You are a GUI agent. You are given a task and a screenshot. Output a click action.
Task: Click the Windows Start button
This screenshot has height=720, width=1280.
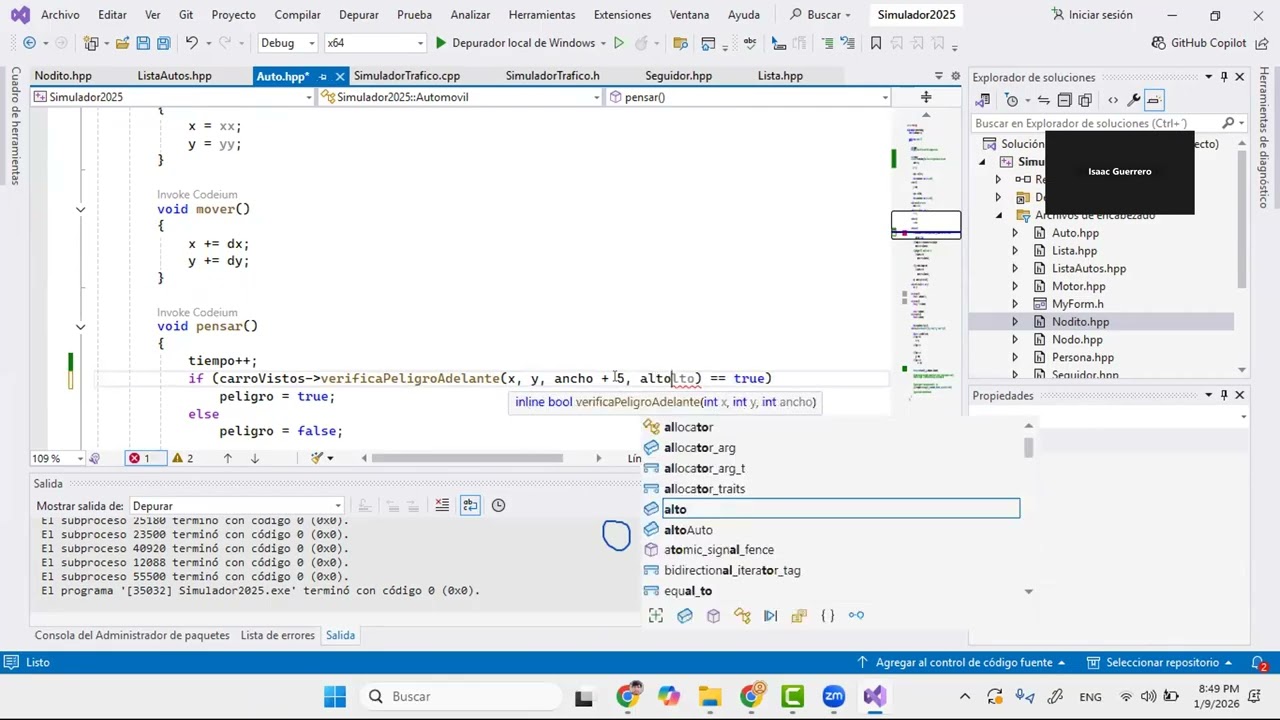click(335, 696)
